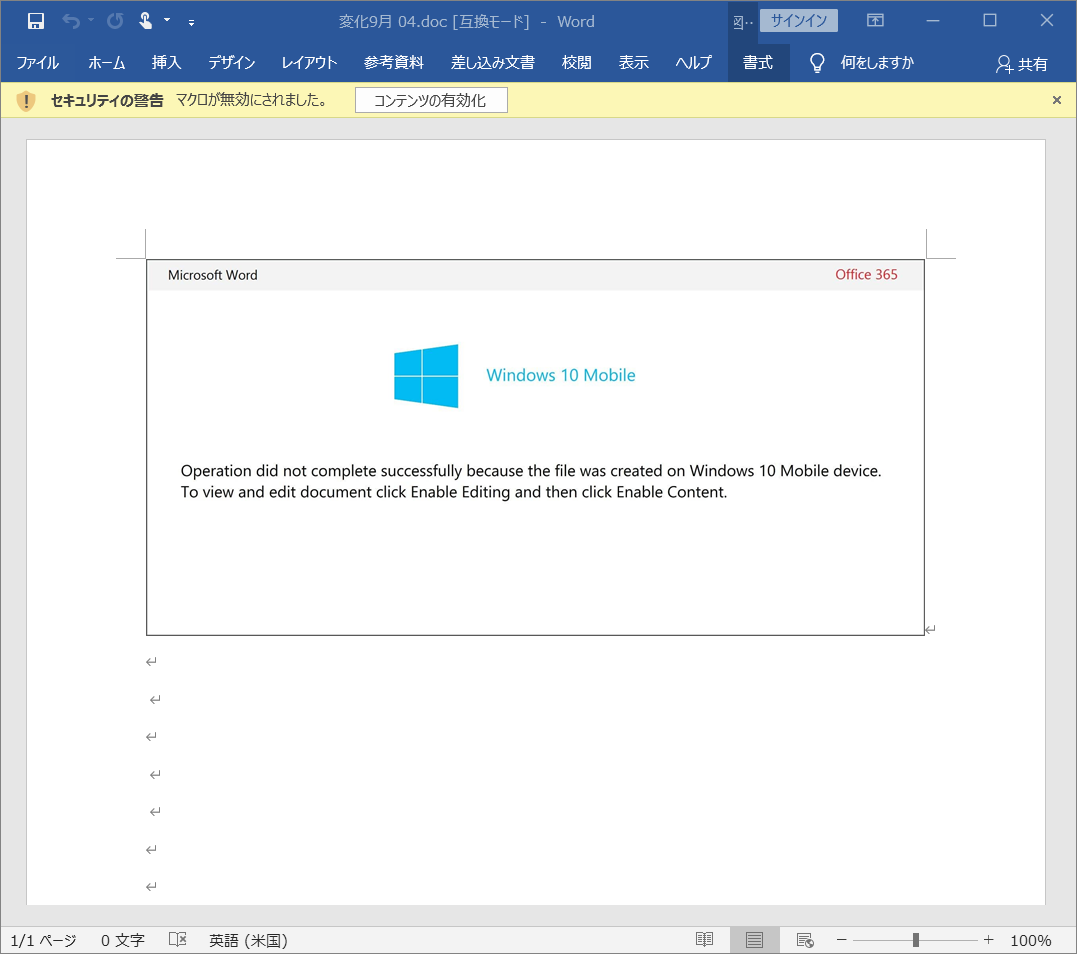Click the セキュリティの警告 label
The height and width of the screenshot is (954, 1077).
[107, 101]
